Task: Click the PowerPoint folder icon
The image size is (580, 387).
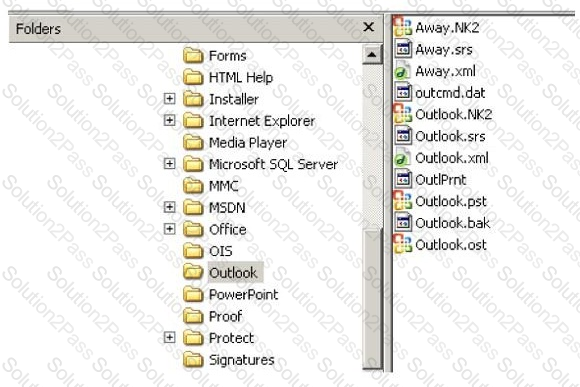Action: (193, 294)
